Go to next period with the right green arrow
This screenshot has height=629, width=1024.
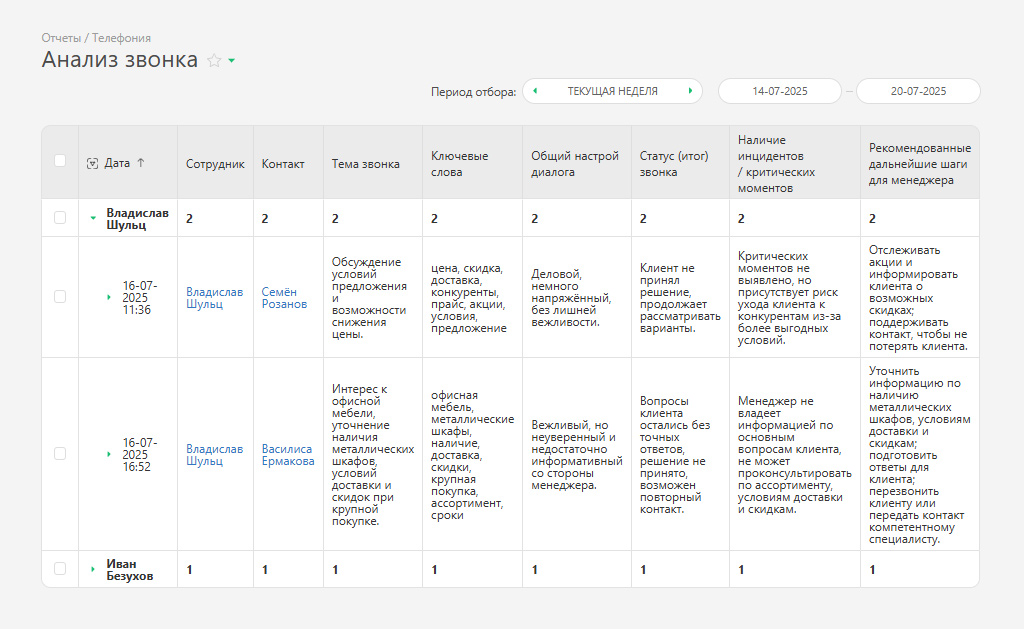[690, 91]
